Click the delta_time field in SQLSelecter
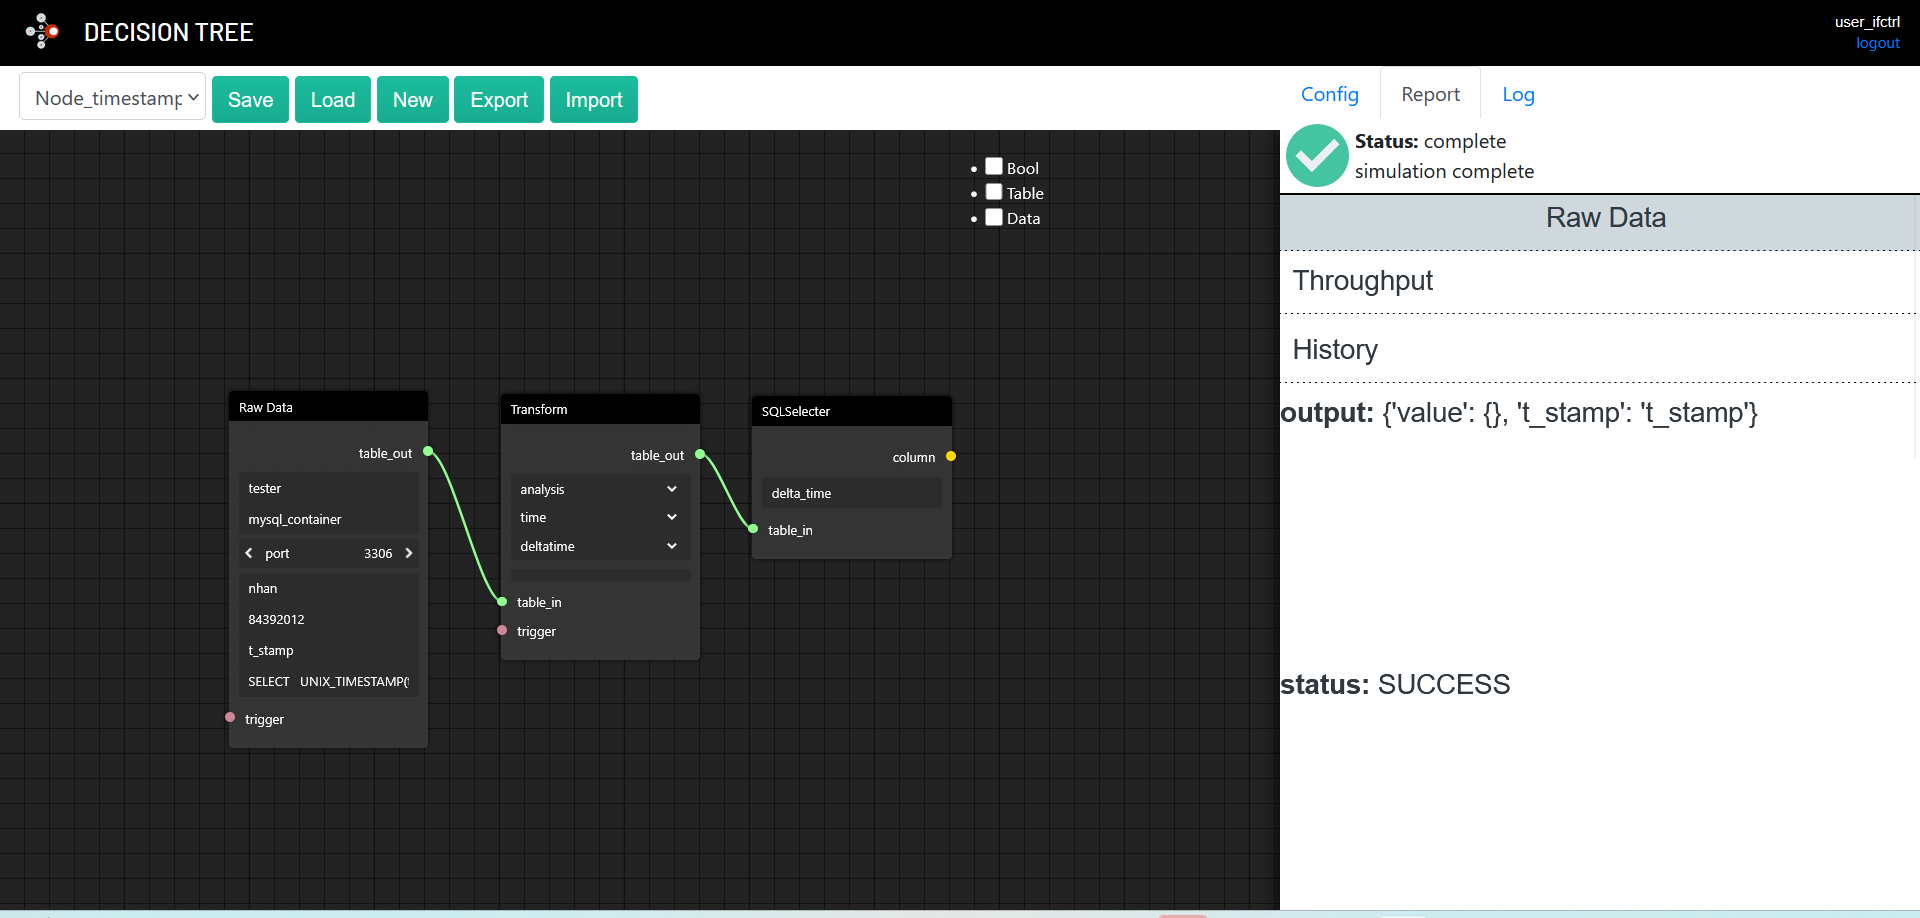The image size is (1920, 918). click(851, 493)
